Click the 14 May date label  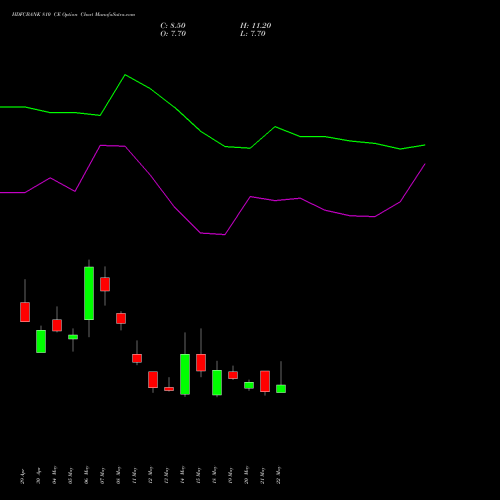pyautogui.click(x=183, y=475)
